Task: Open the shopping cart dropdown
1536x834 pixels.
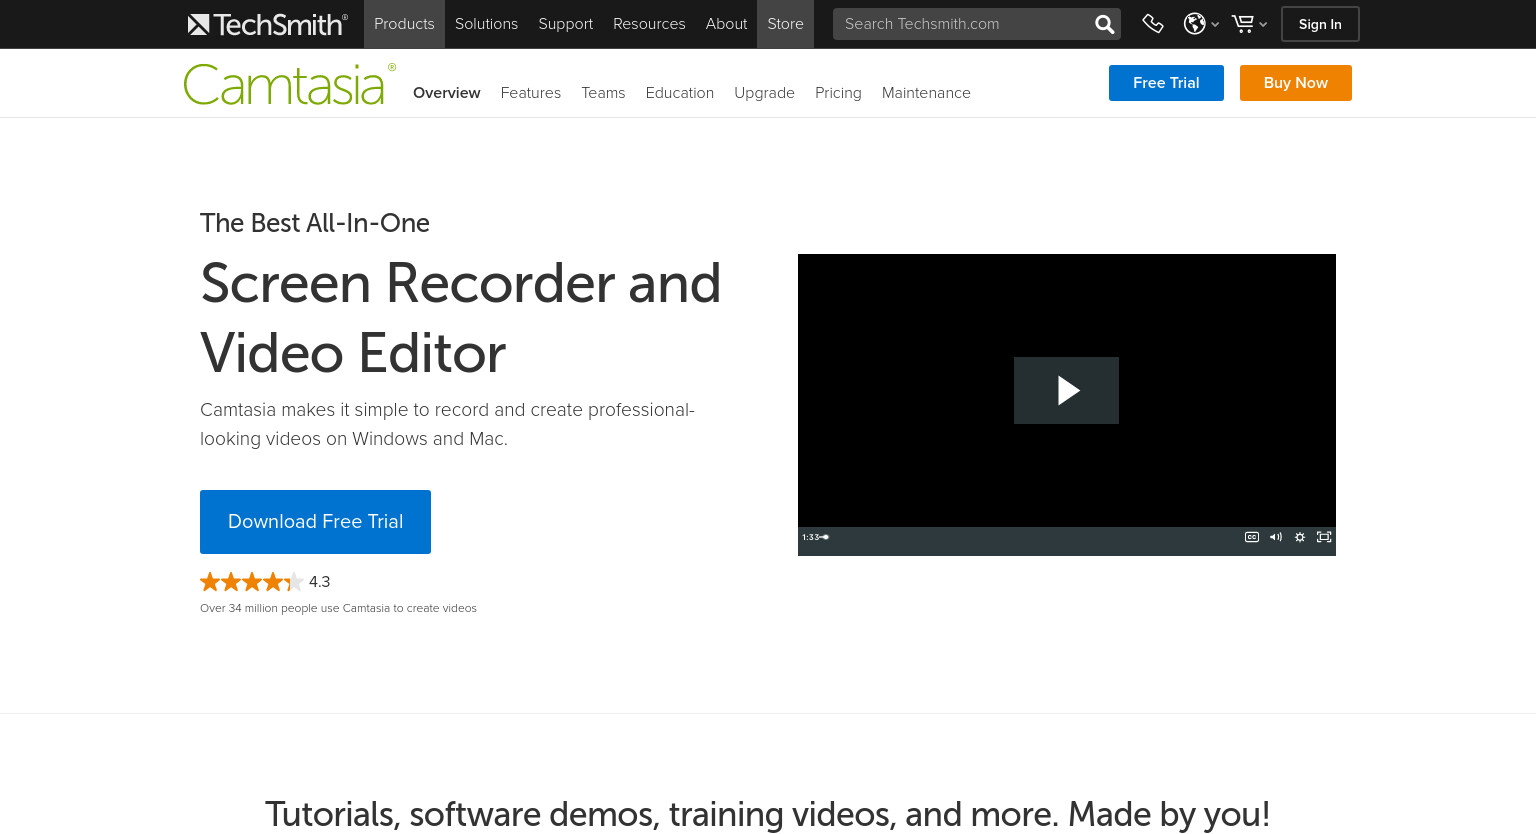Action: (x=1249, y=24)
